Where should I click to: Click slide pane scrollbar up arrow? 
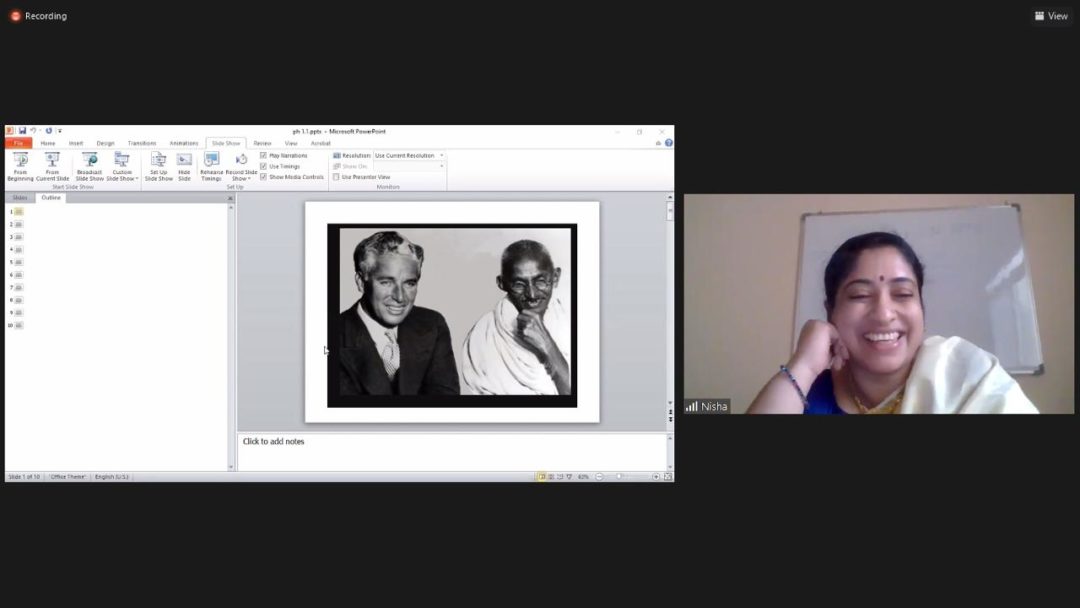(670, 198)
